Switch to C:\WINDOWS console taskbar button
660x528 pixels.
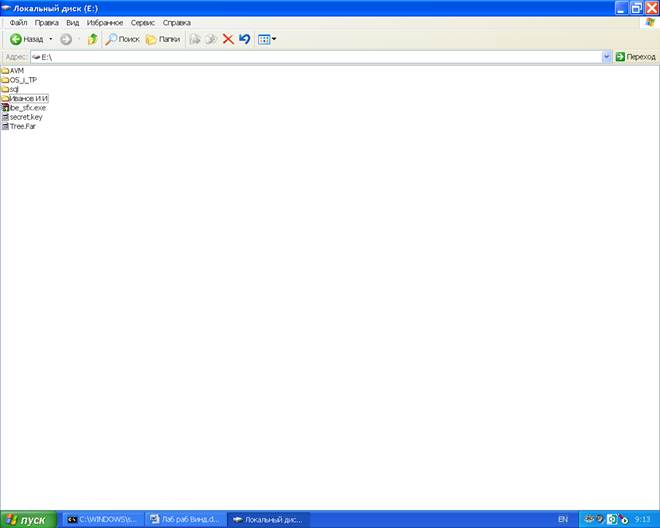[102, 520]
